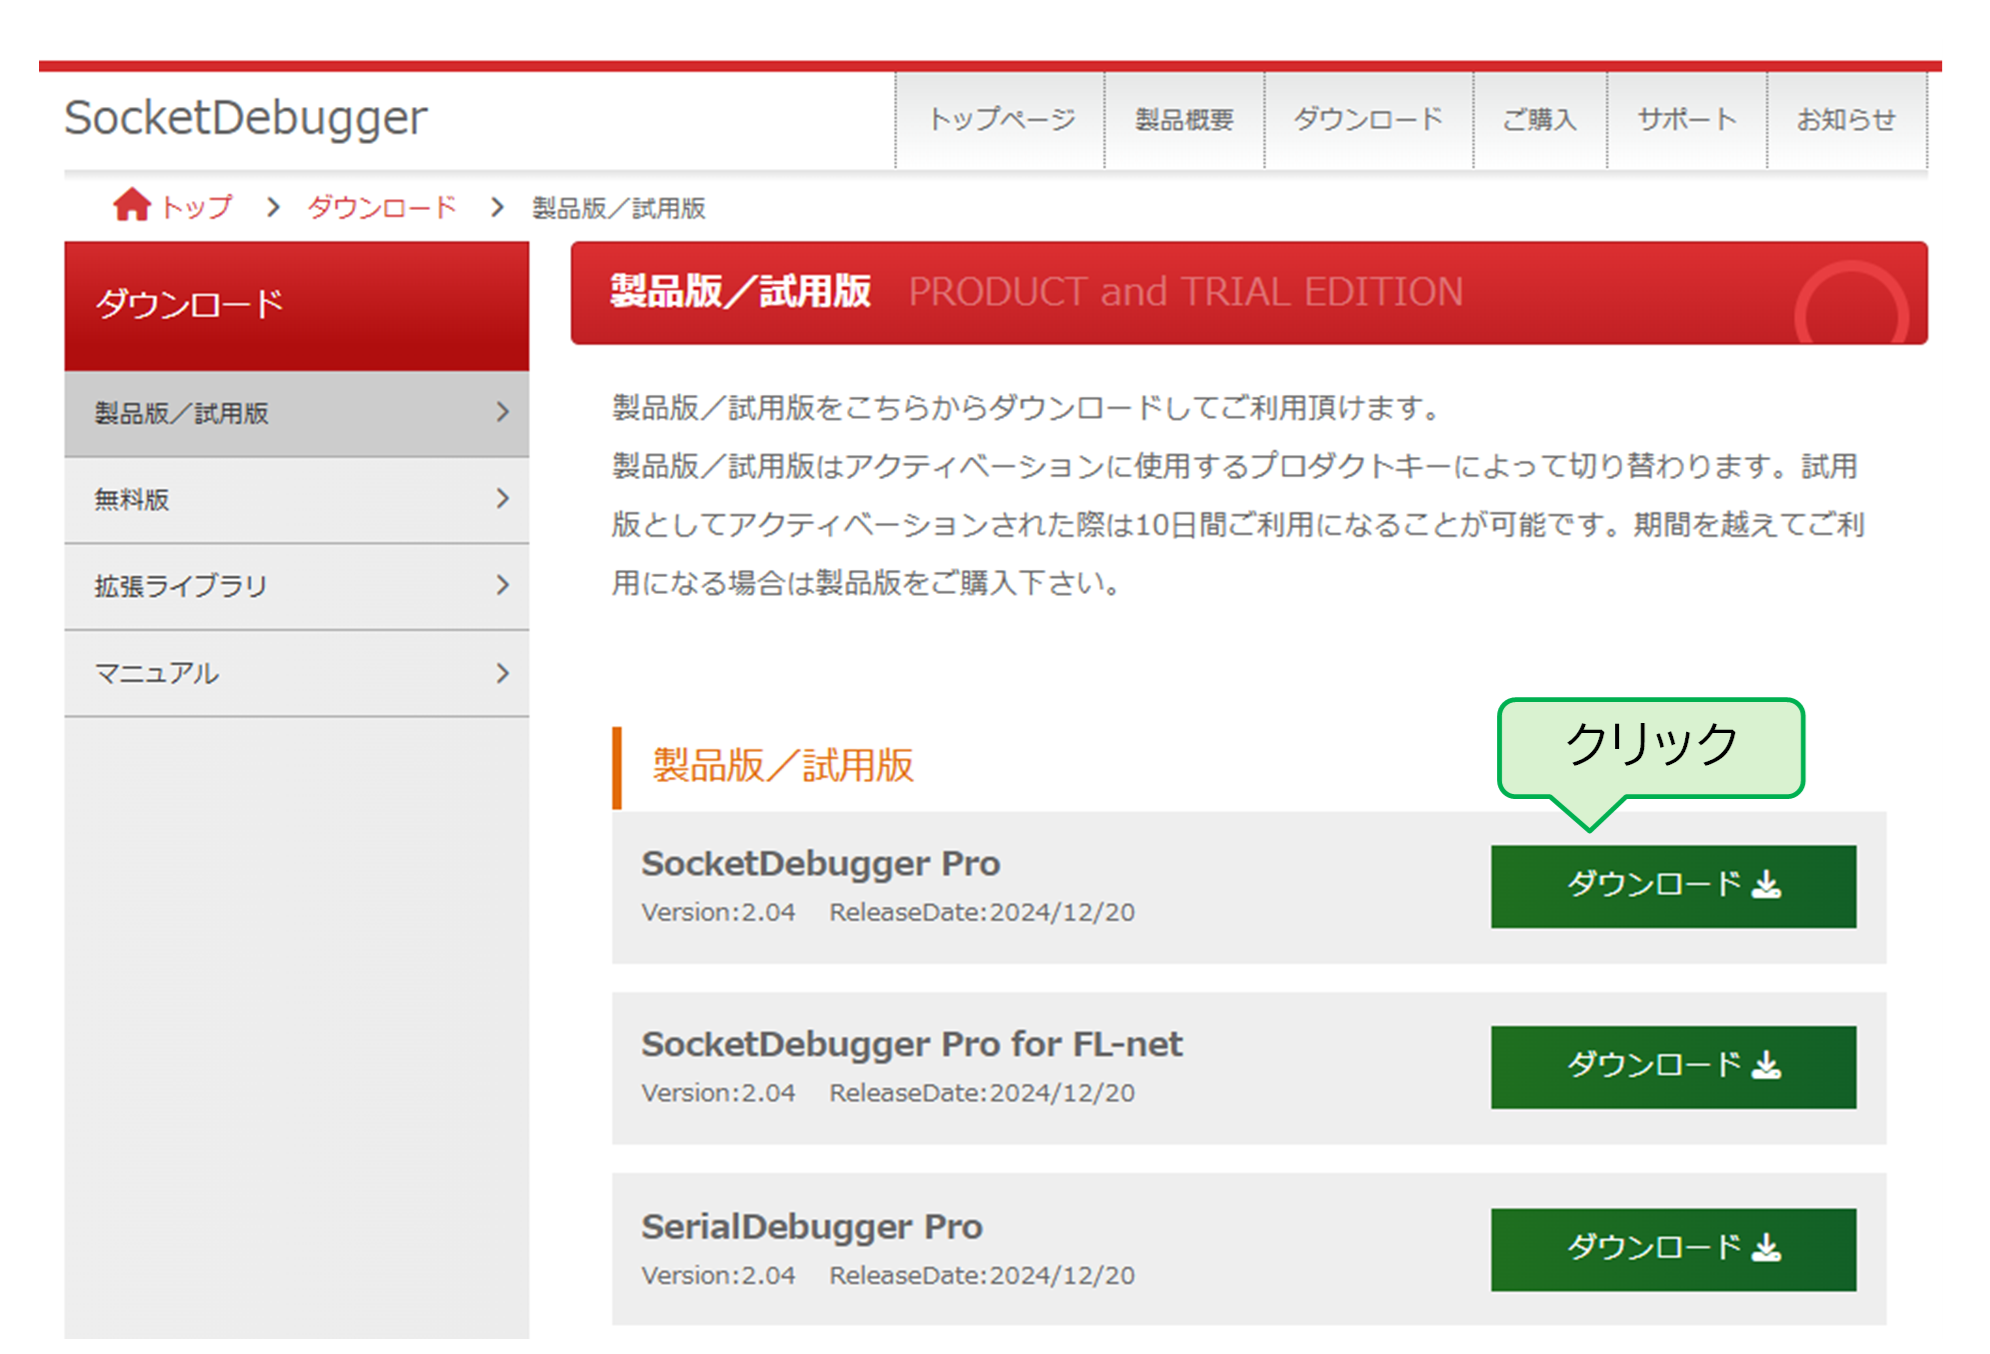
Task: Click ダウンロード for SerialDebugger Pro
Action: pos(1672,1248)
